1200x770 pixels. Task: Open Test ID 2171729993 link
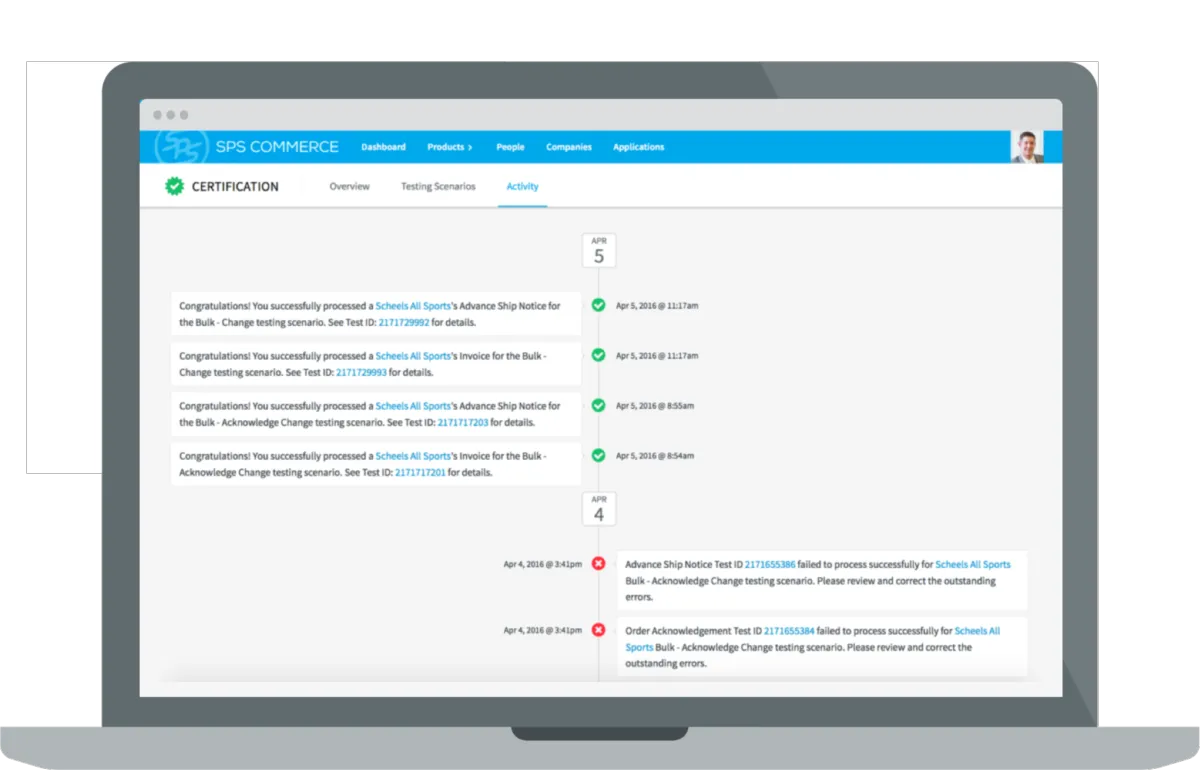(x=361, y=372)
